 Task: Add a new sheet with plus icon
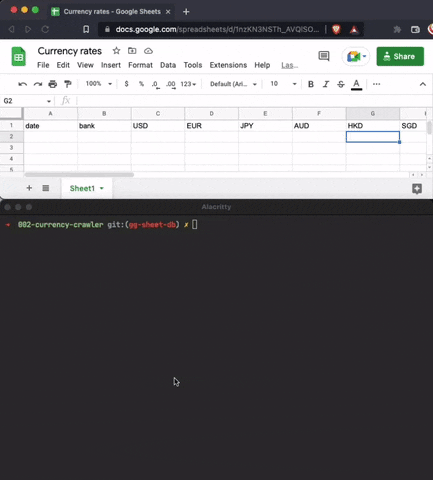point(29,188)
